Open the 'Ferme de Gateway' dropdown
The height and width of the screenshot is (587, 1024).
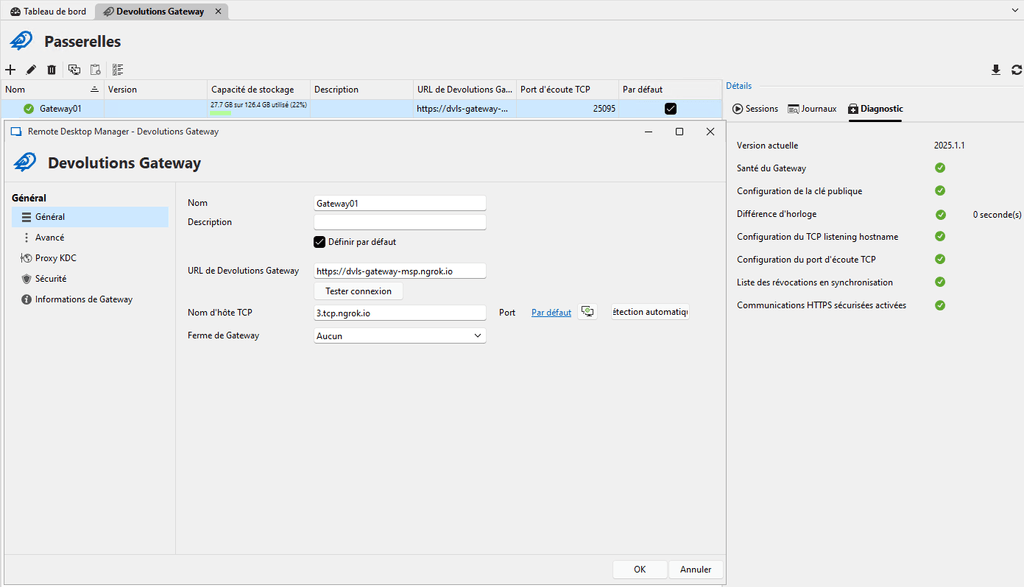tap(400, 336)
